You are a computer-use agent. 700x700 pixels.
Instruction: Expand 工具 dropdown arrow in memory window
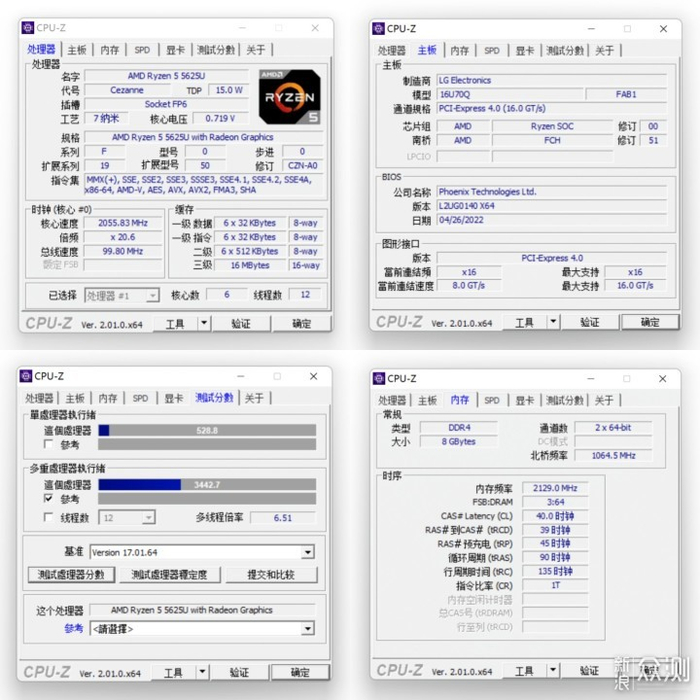[553, 670]
